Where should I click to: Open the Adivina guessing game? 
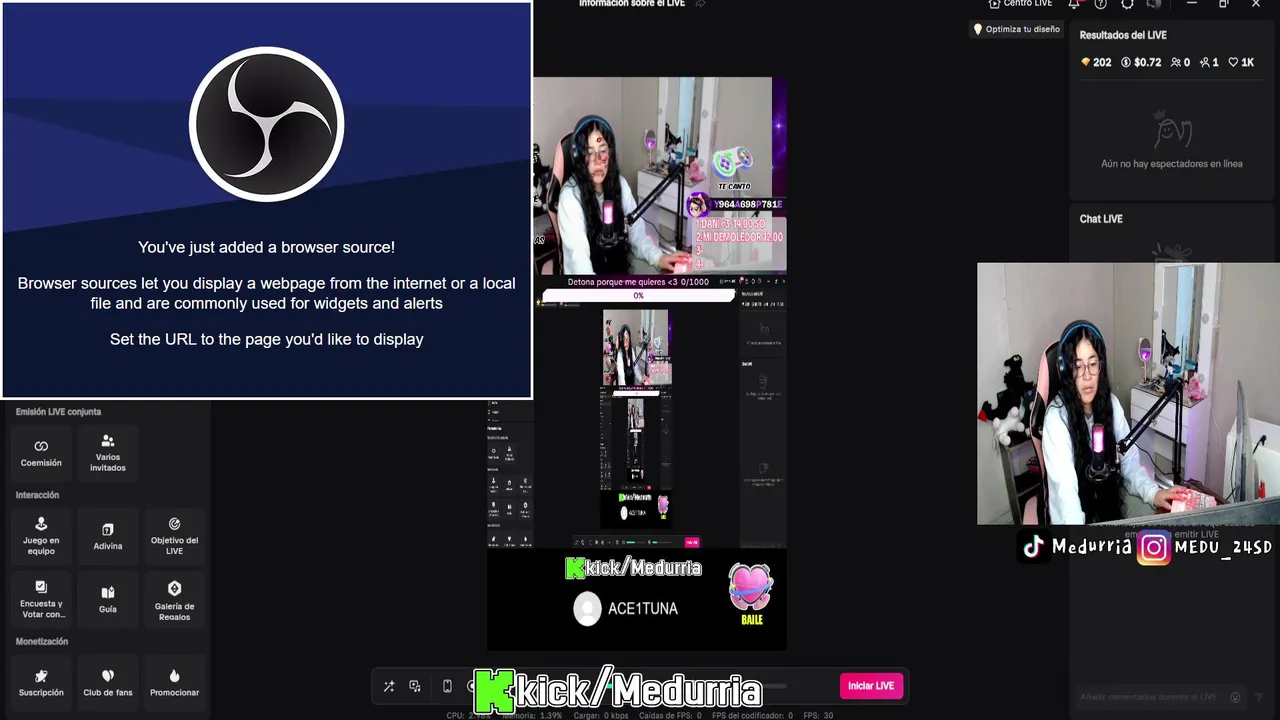[108, 536]
